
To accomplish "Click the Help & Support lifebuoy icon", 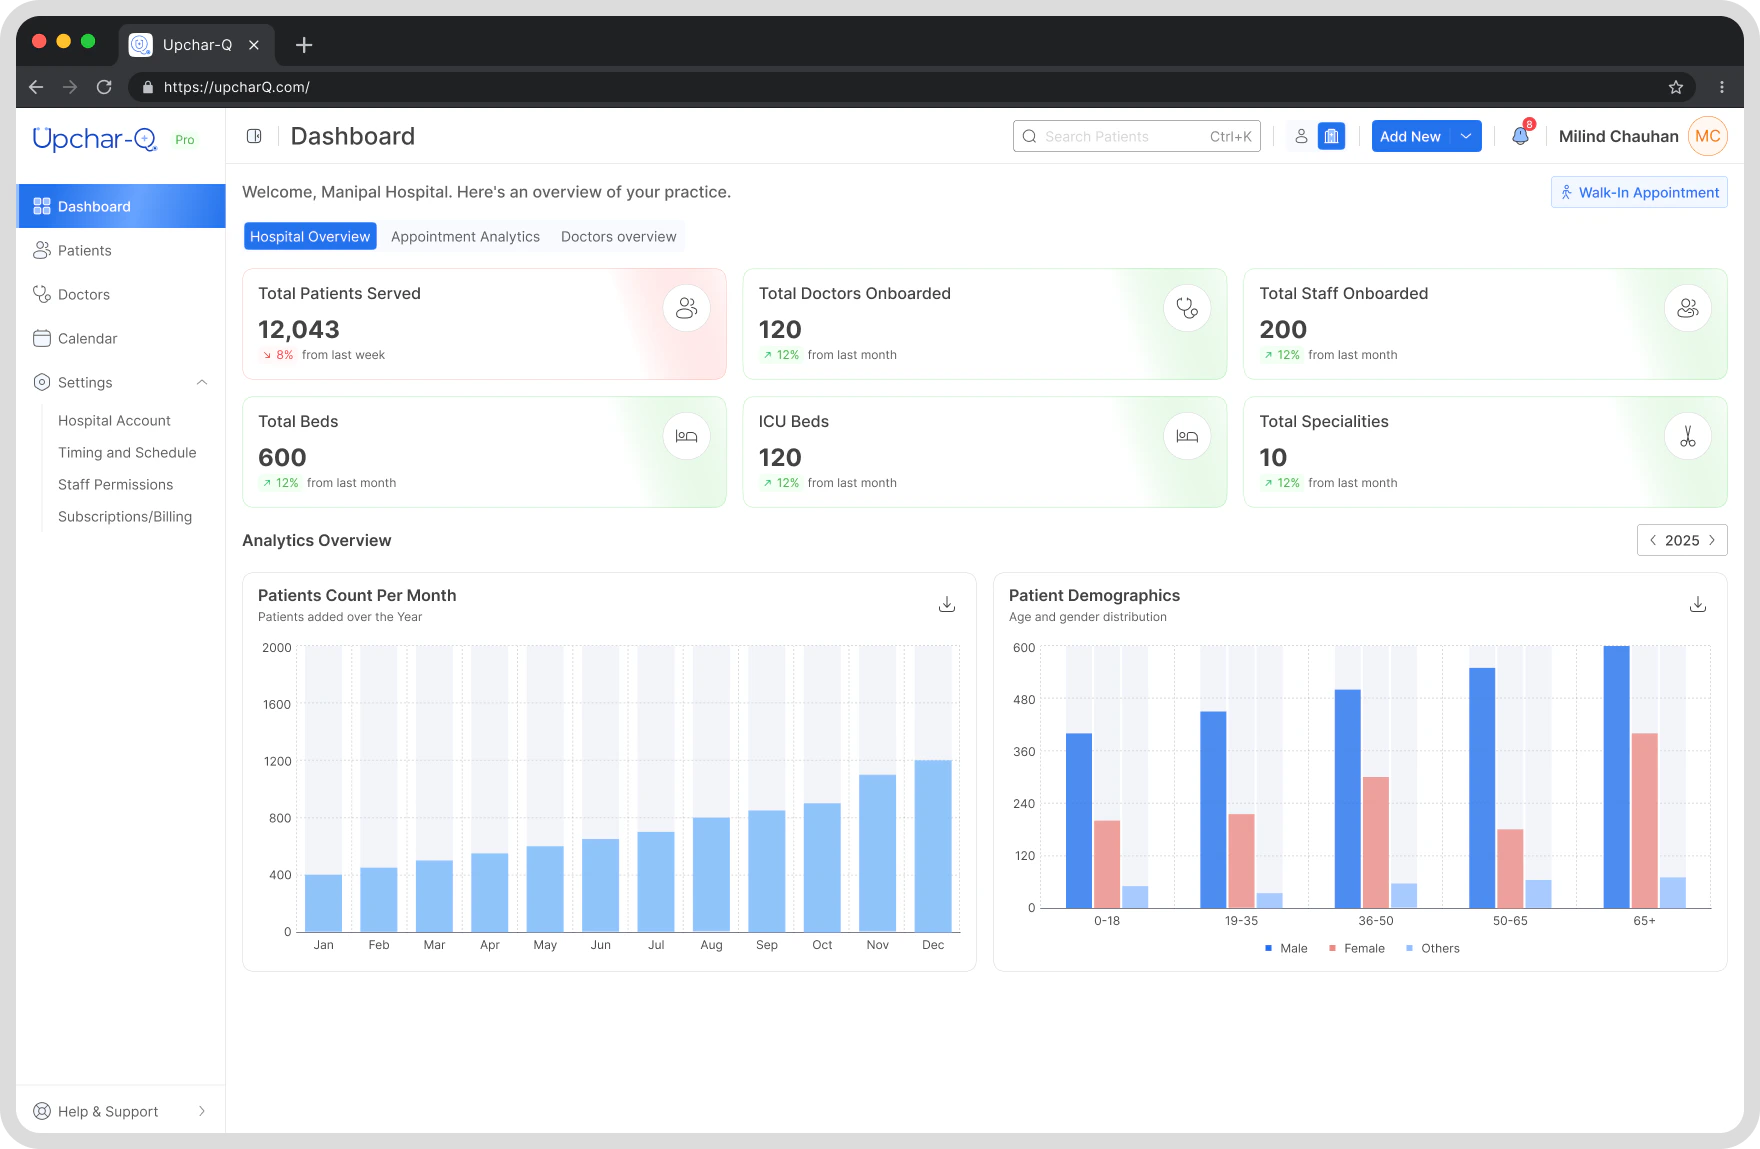I will tap(42, 1111).
